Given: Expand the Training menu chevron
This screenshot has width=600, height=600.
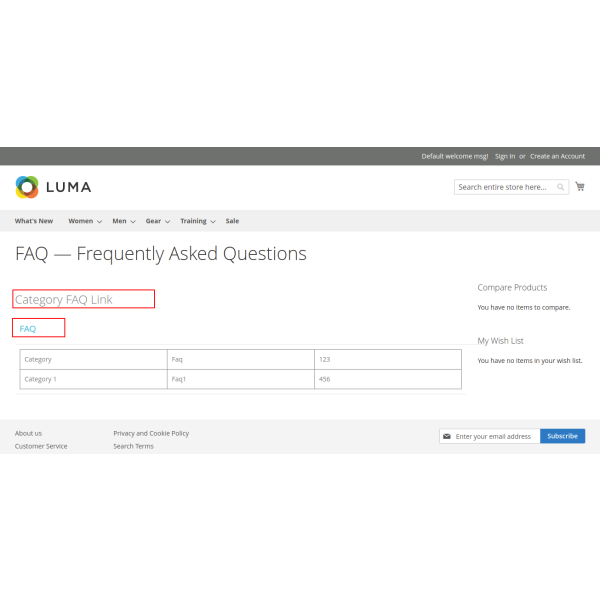Looking at the screenshot, I should tap(213, 222).
